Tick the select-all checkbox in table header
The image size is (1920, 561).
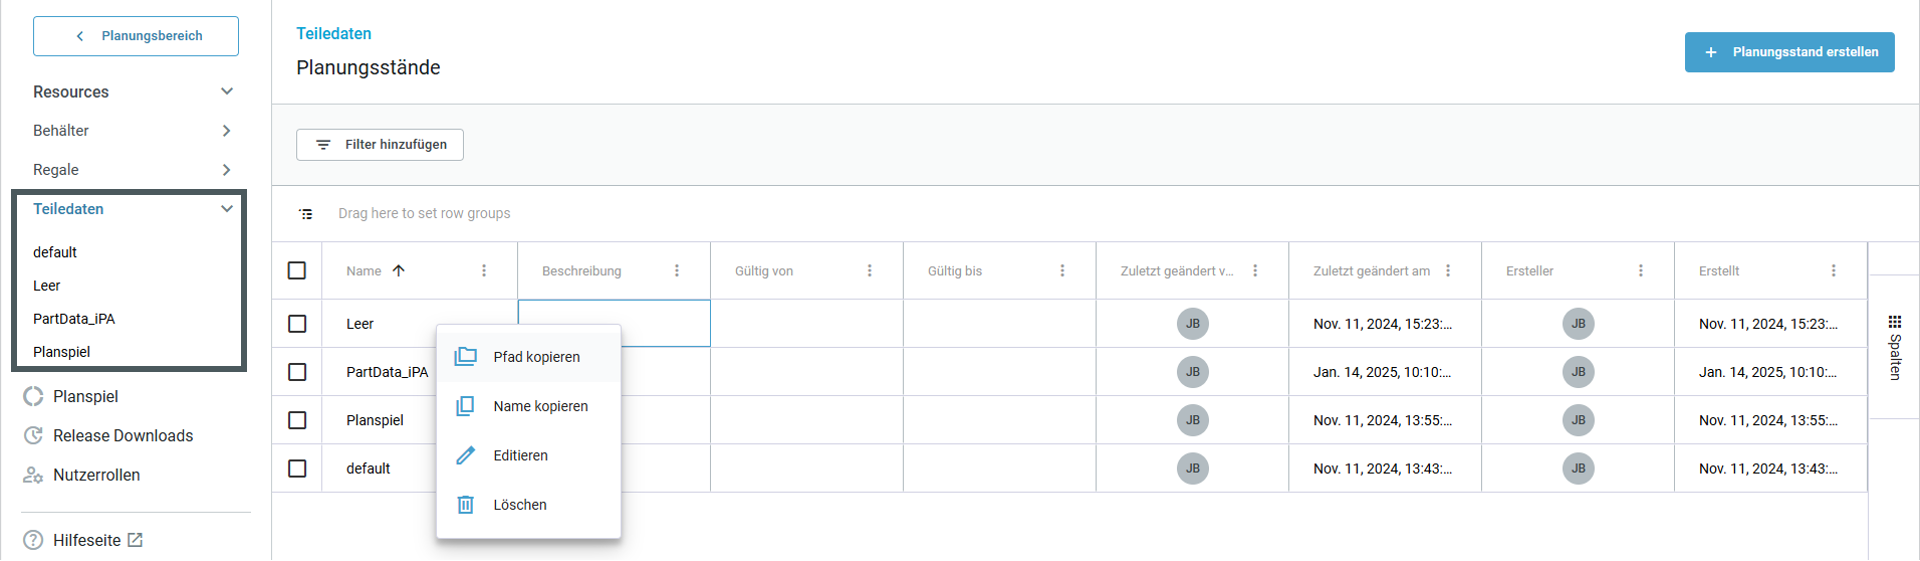pyautogui.click(x=297, y=271)
